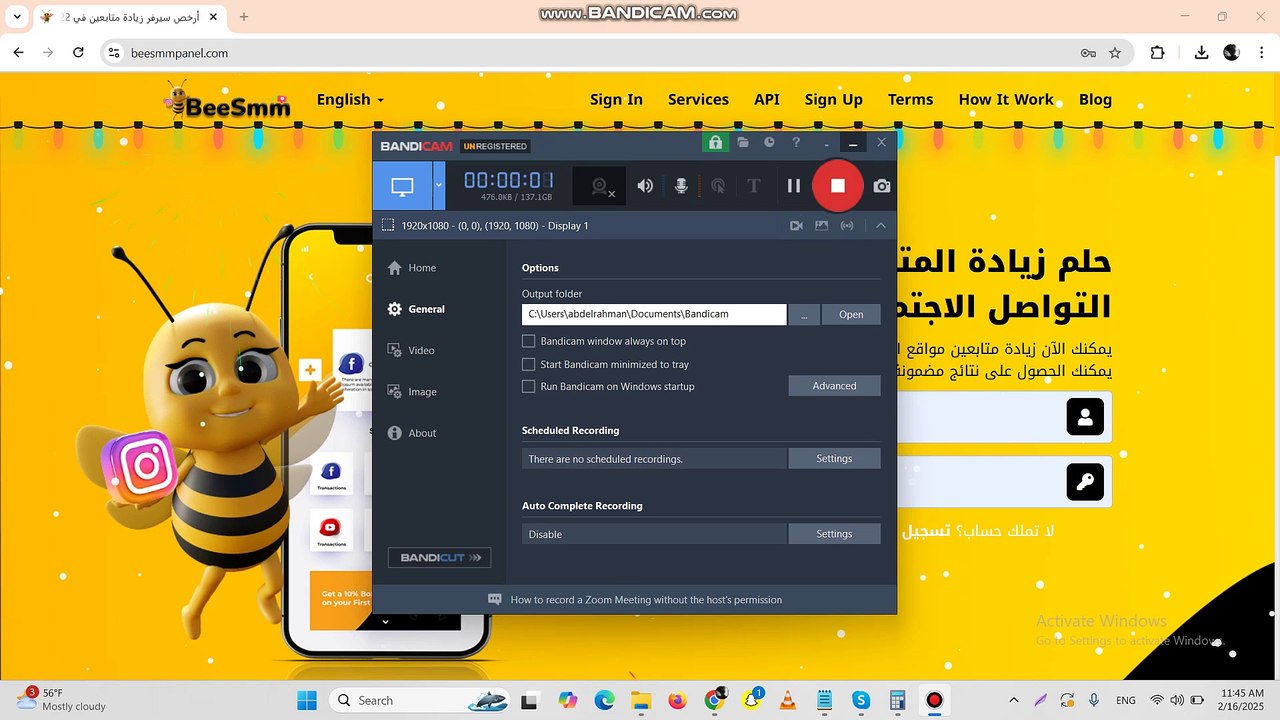
Task: Click the video camera icon on status bar
Action: [796, 226]
